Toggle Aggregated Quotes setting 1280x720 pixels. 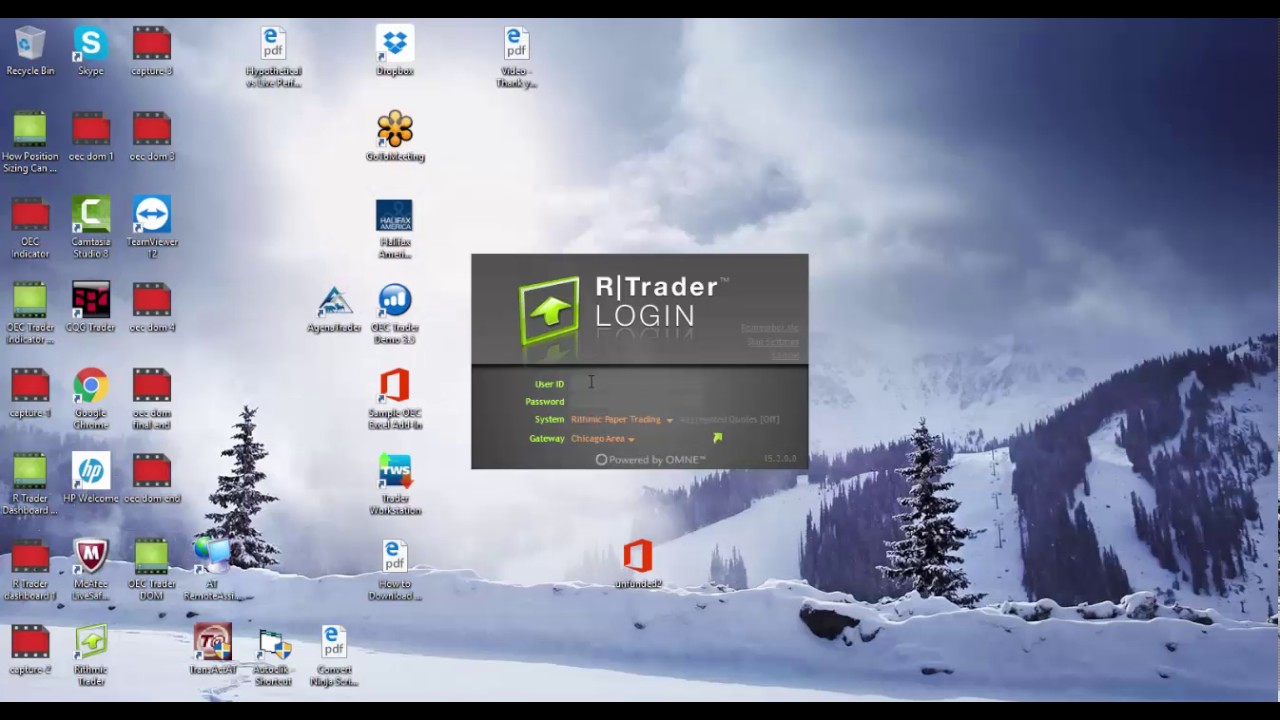click(x=729, y=420)
